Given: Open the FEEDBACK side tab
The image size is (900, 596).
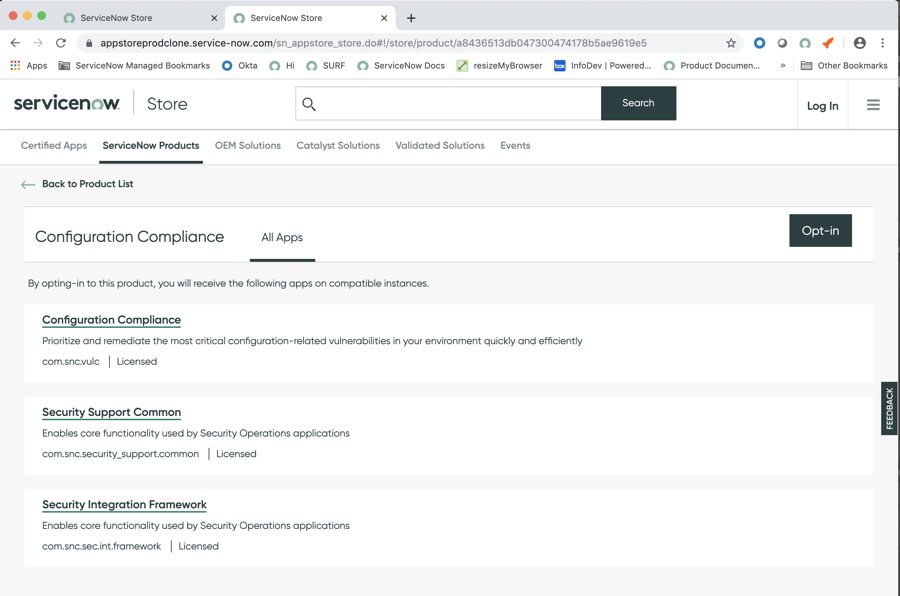Looking at the screenshot, I should coord(889,408).
